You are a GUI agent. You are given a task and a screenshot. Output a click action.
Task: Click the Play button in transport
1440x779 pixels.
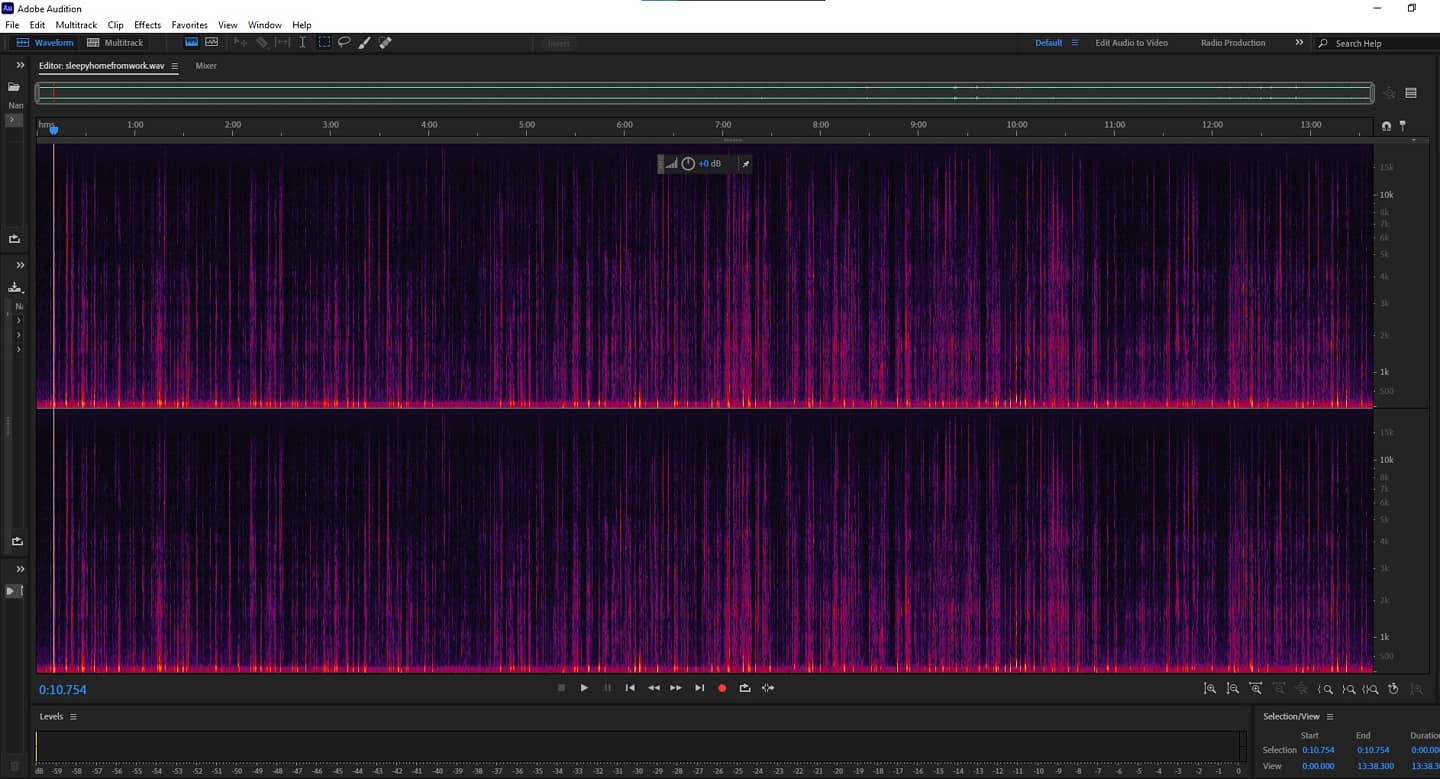coord(584,688)
